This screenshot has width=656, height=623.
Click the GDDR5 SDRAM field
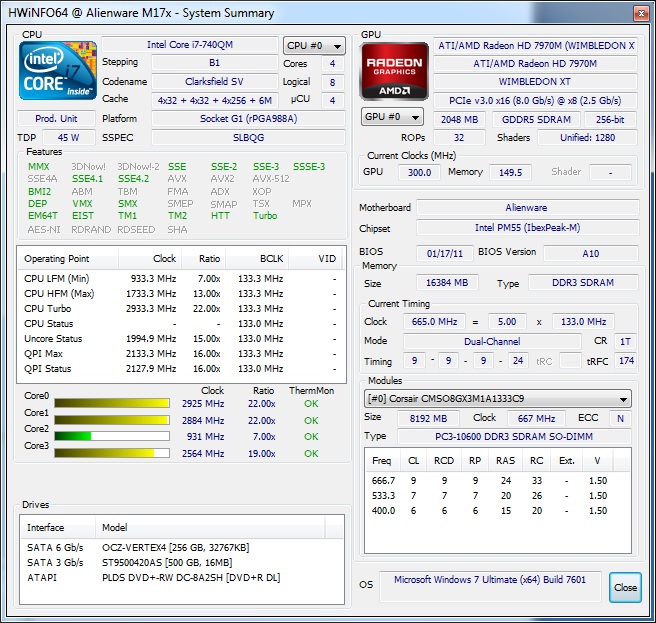tap(536, 120)
